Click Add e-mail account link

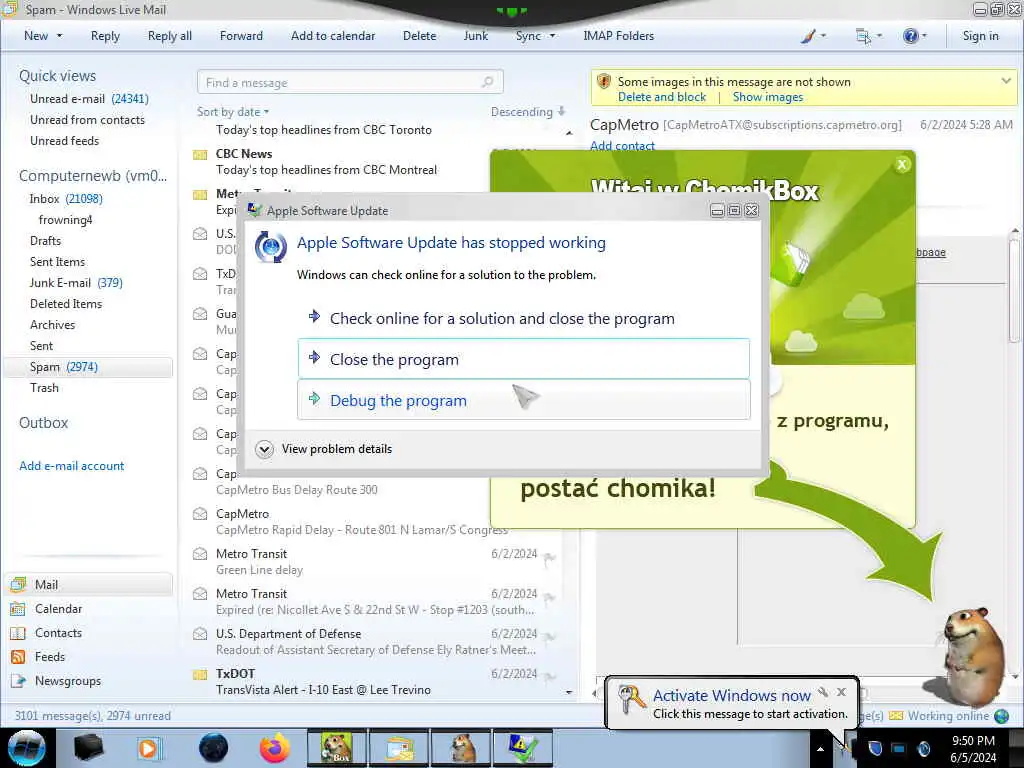tap(72, 466)
